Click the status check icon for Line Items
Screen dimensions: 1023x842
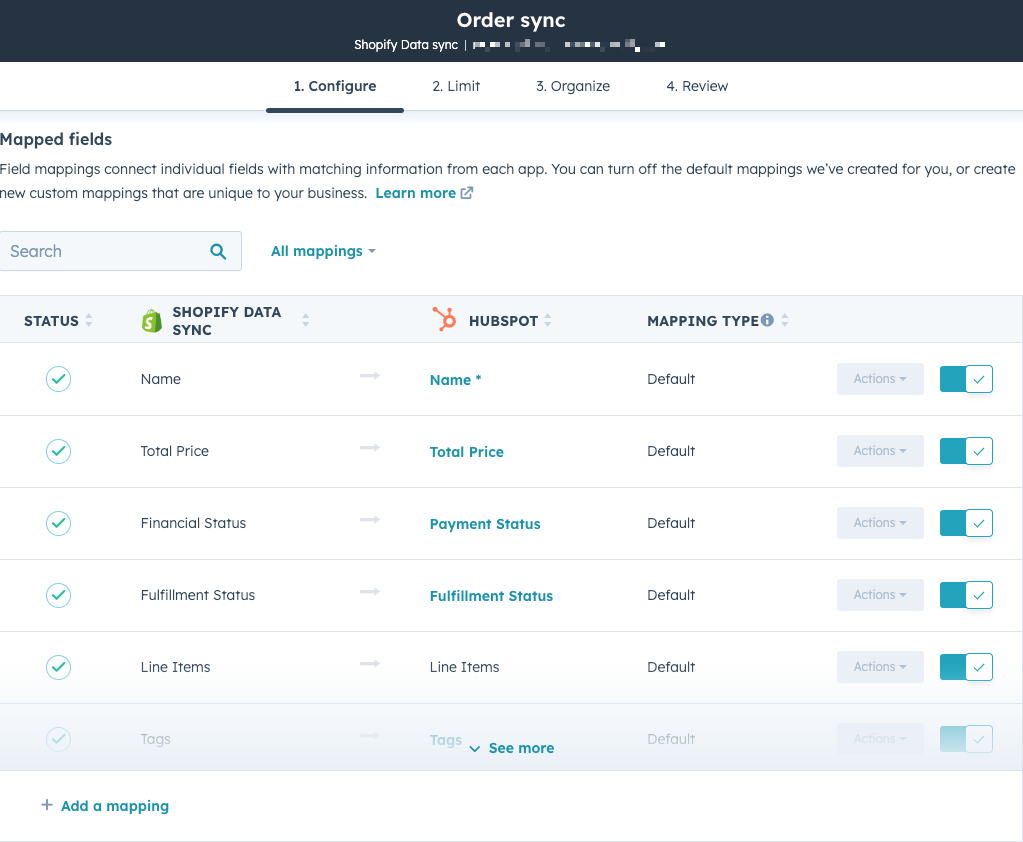pyautogui.click(x=59, y=667)
